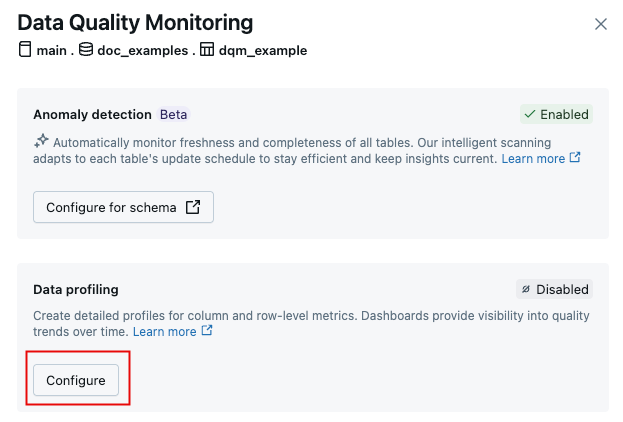This screenshot has height=422, width=623.
Task: Open Learn more link for anomaly detection
Action: tap(533, 158)
